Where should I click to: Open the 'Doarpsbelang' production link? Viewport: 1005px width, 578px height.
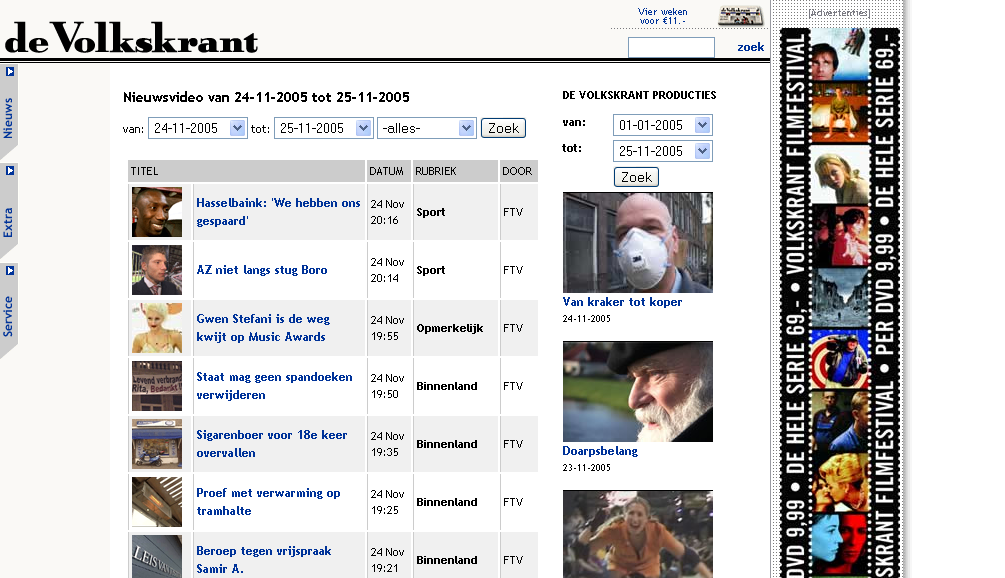click(600, 451)
